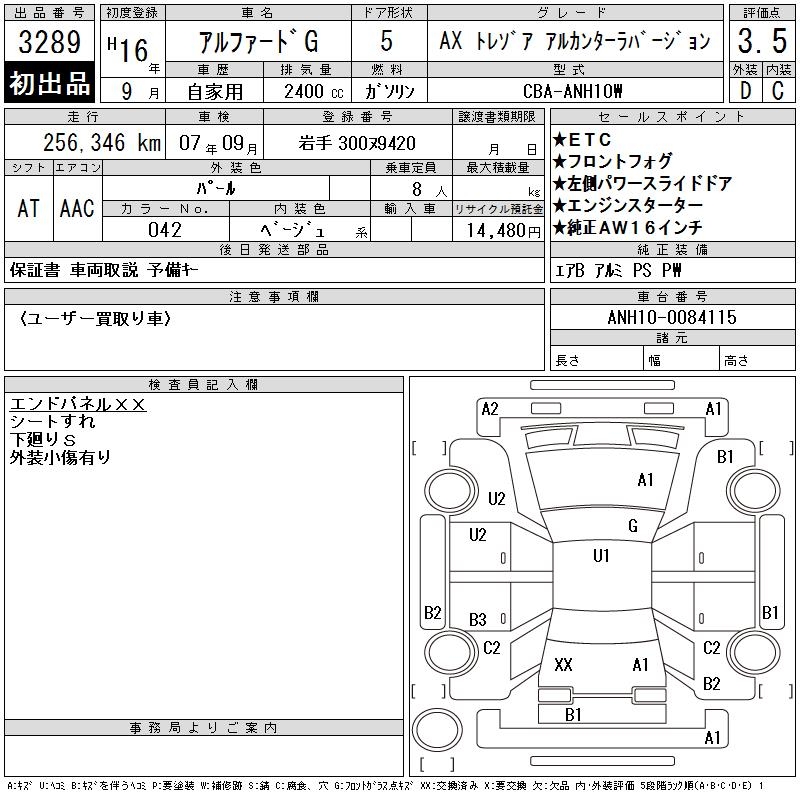Click the registration year H16
Screen dimensions: 800x800
point(128,49)
